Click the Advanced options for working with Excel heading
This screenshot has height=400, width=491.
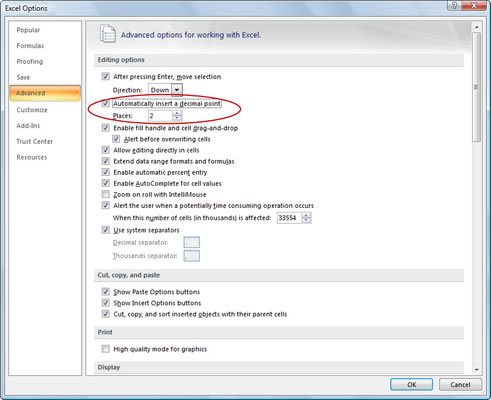pyautogui.click(x=191, y=35)
